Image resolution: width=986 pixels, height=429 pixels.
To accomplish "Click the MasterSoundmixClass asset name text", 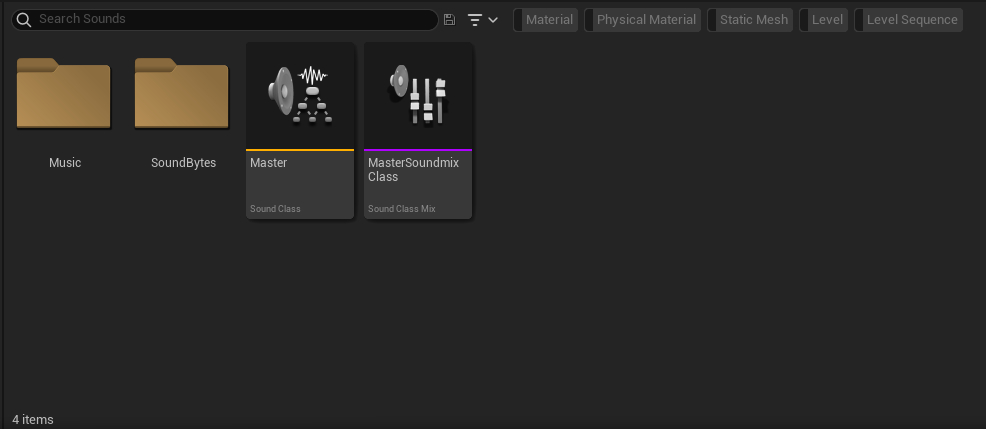I will (x=413, y=170).
